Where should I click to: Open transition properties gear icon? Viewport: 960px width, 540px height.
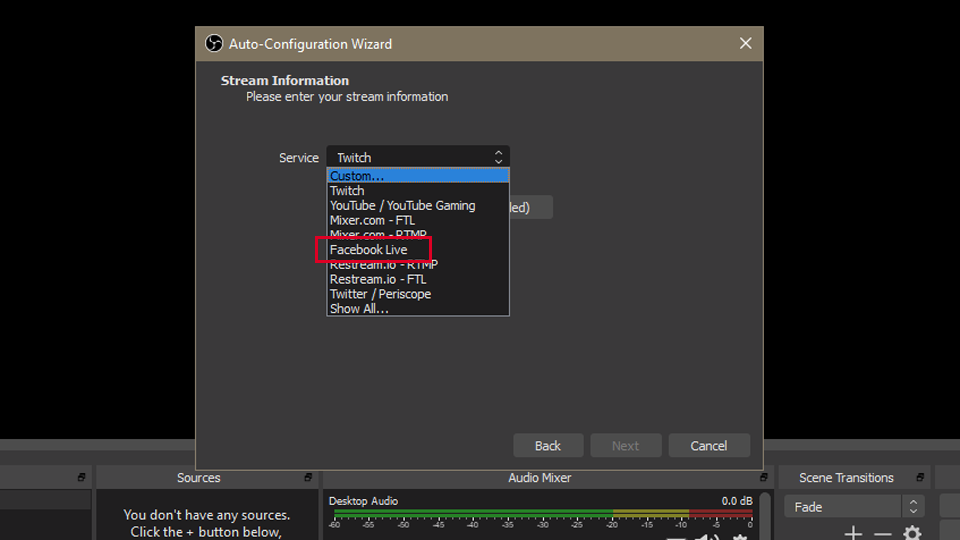click(x=912, y=533)
